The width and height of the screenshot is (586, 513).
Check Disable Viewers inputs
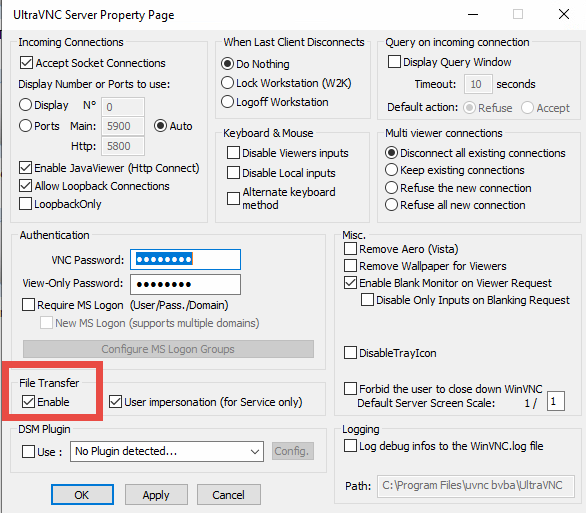(234, 153)
